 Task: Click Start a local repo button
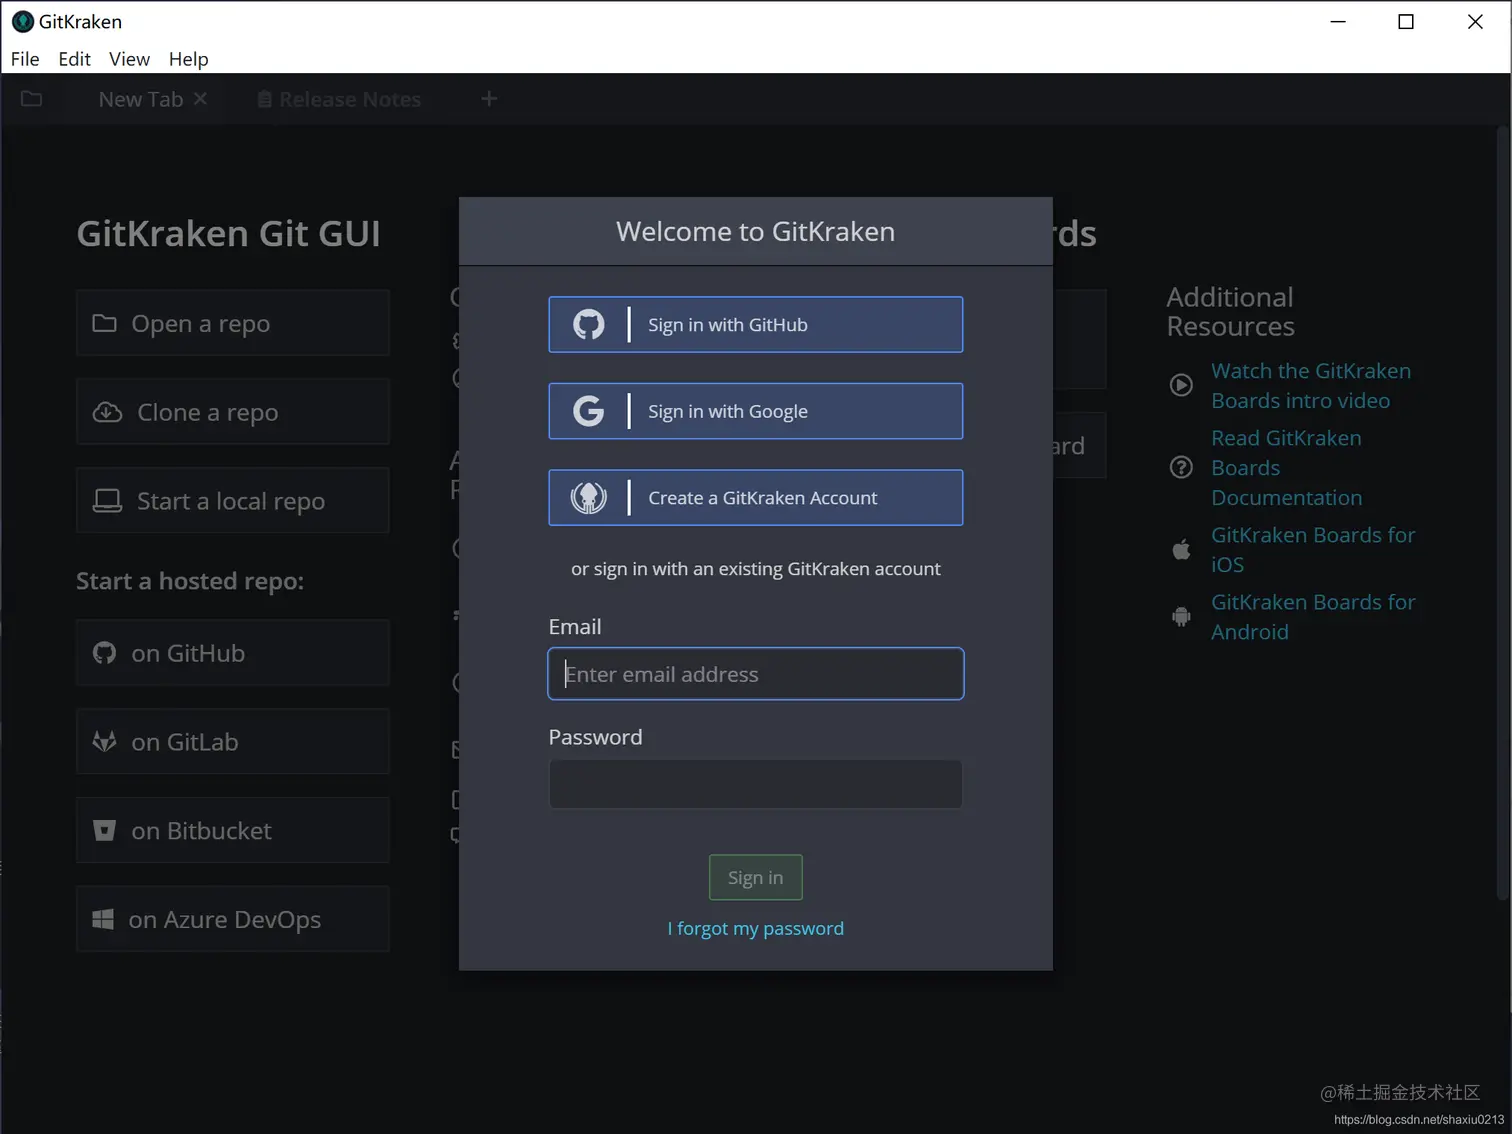[233, 500]
